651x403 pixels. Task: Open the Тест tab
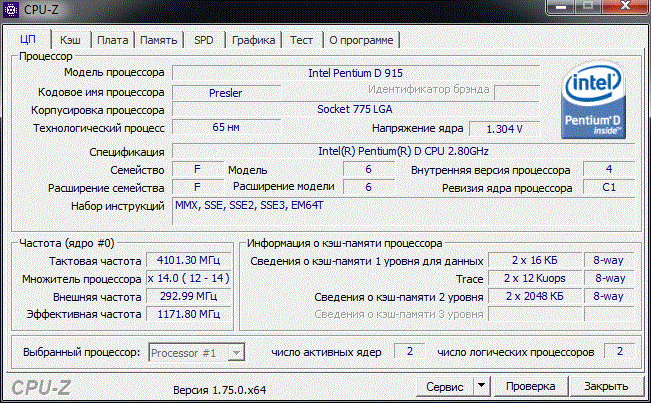click(x=301, y=40)
